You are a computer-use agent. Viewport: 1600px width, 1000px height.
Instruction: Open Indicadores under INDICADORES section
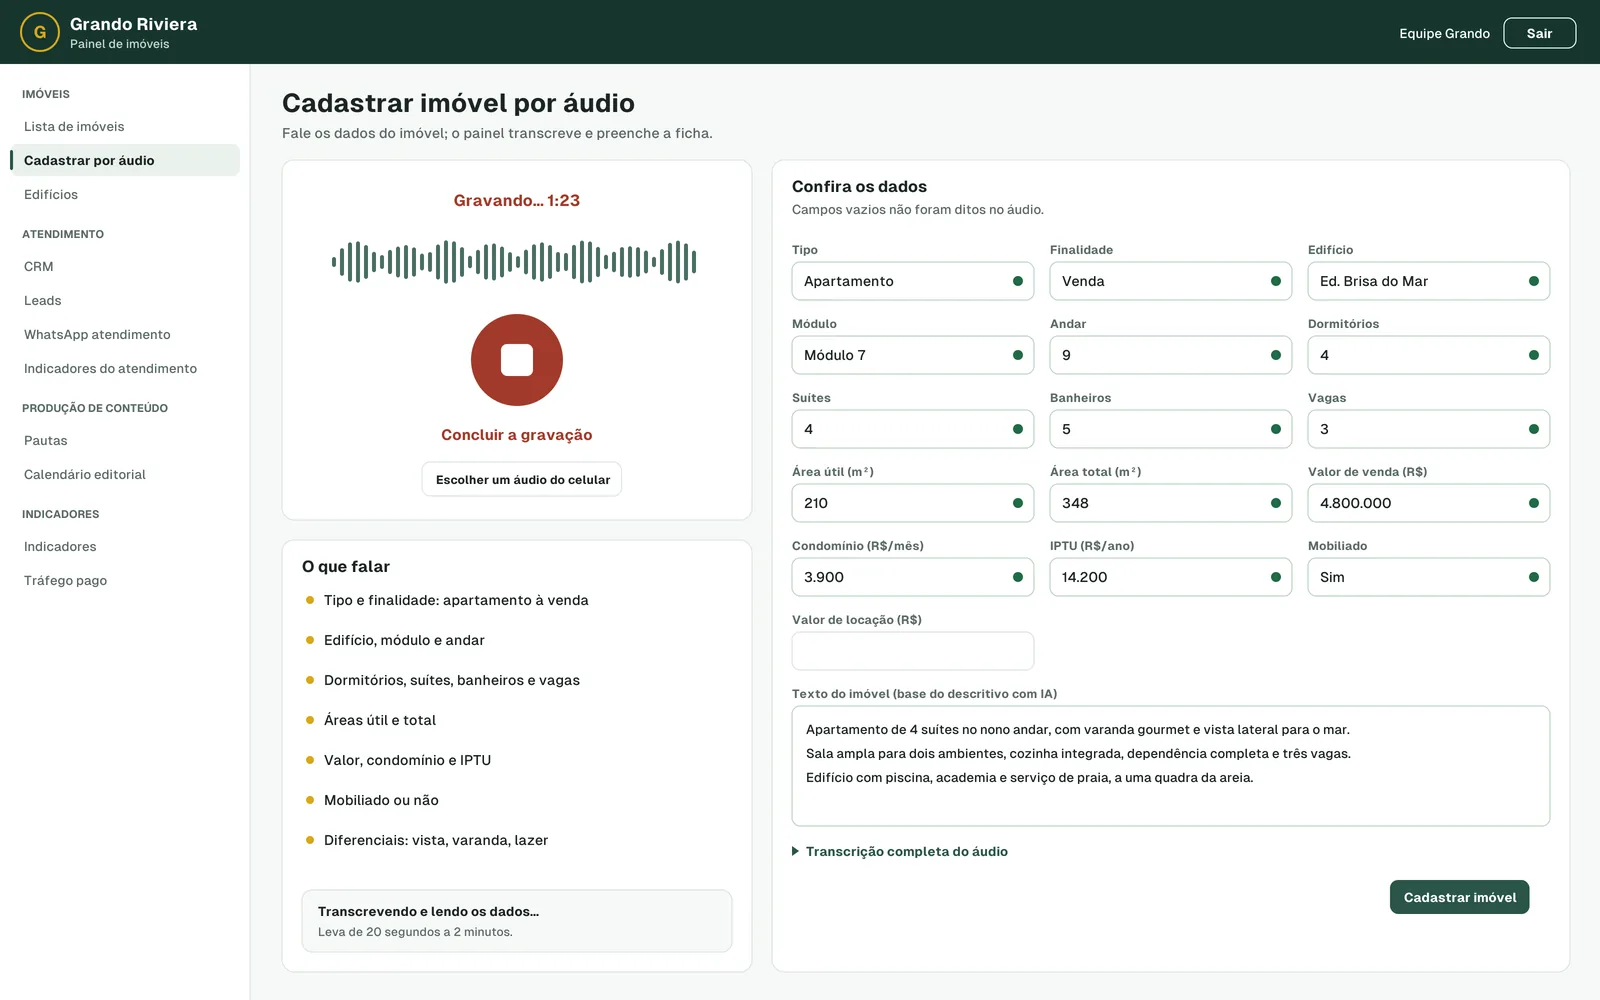125,547
